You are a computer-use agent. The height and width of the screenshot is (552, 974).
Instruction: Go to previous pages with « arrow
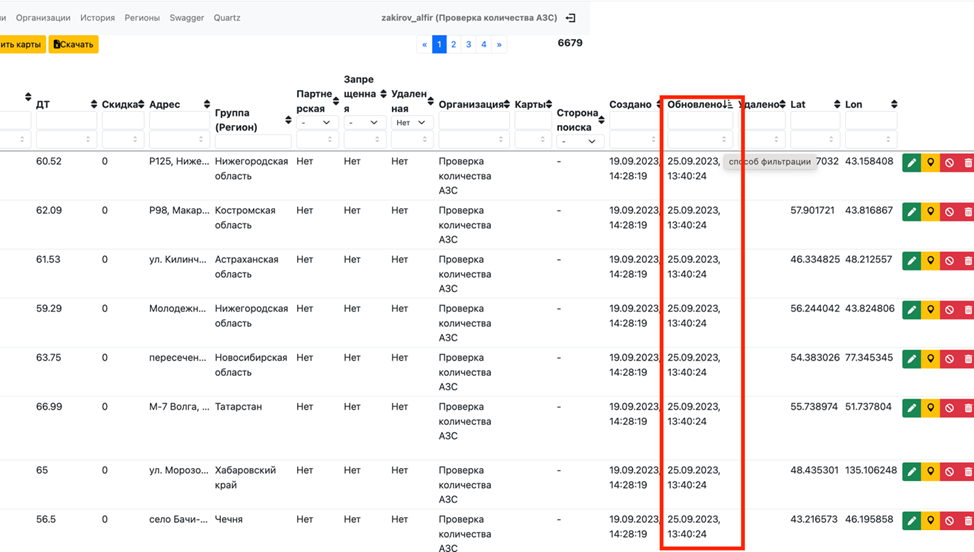[424, 44]
